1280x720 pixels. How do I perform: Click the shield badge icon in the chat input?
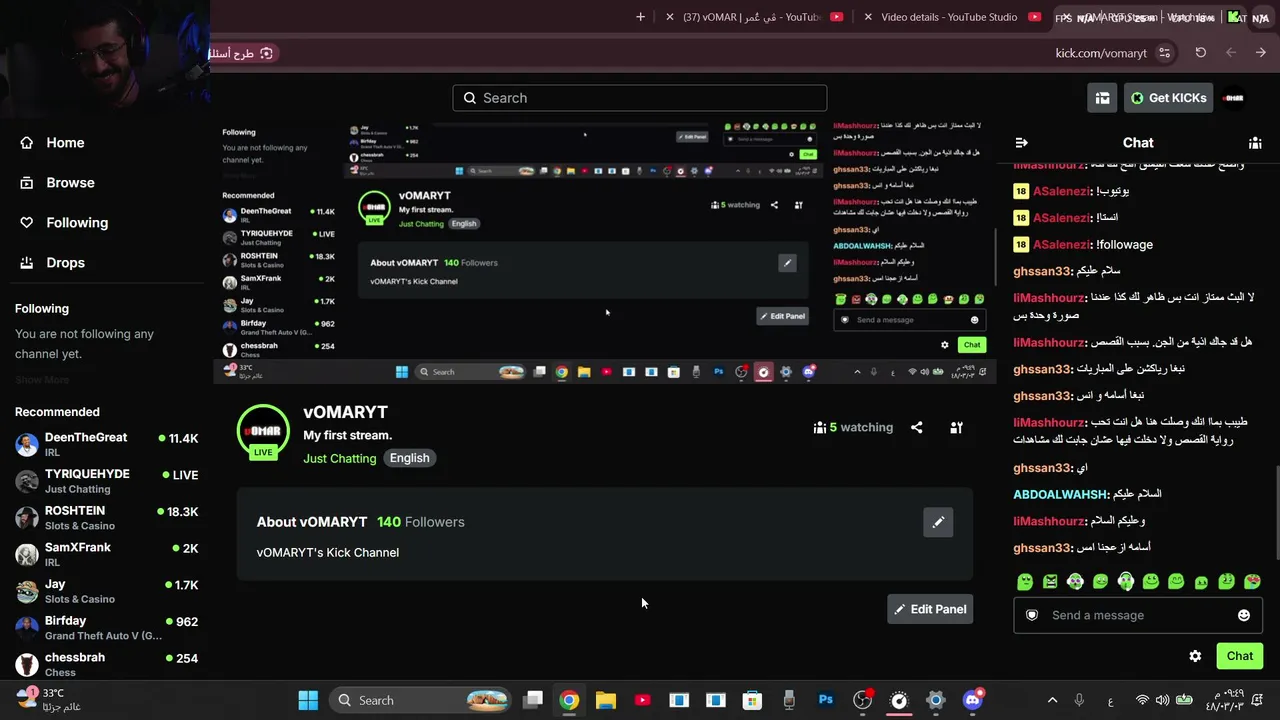coord(1032,615)
